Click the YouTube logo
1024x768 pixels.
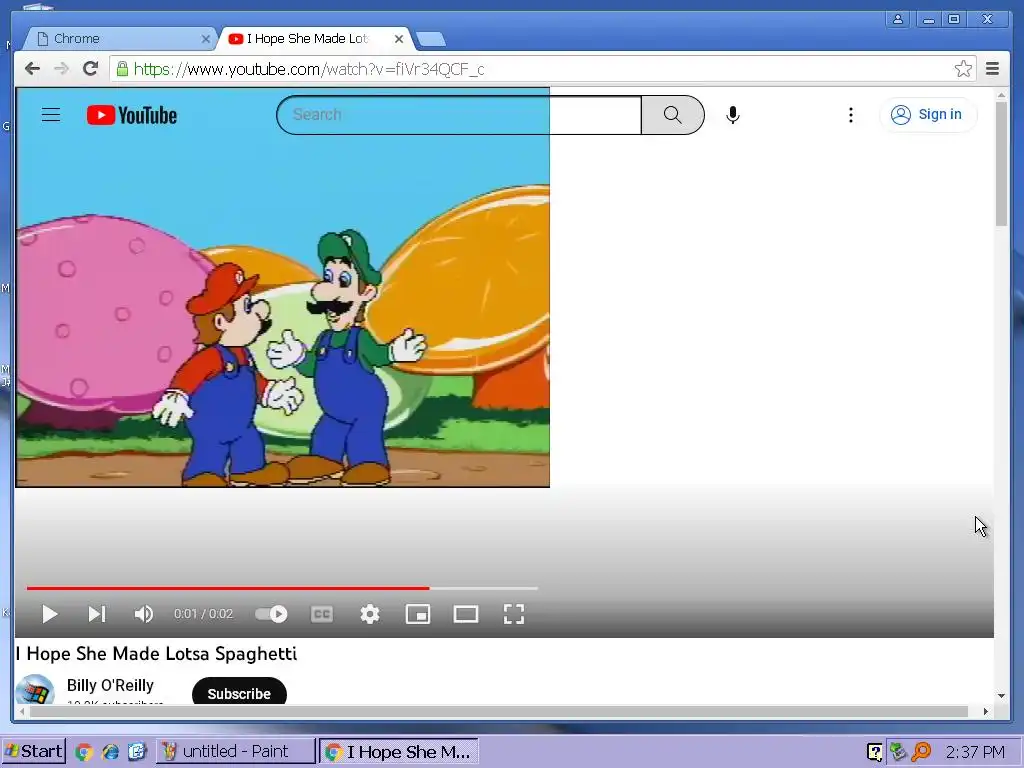tap(132, 115)
